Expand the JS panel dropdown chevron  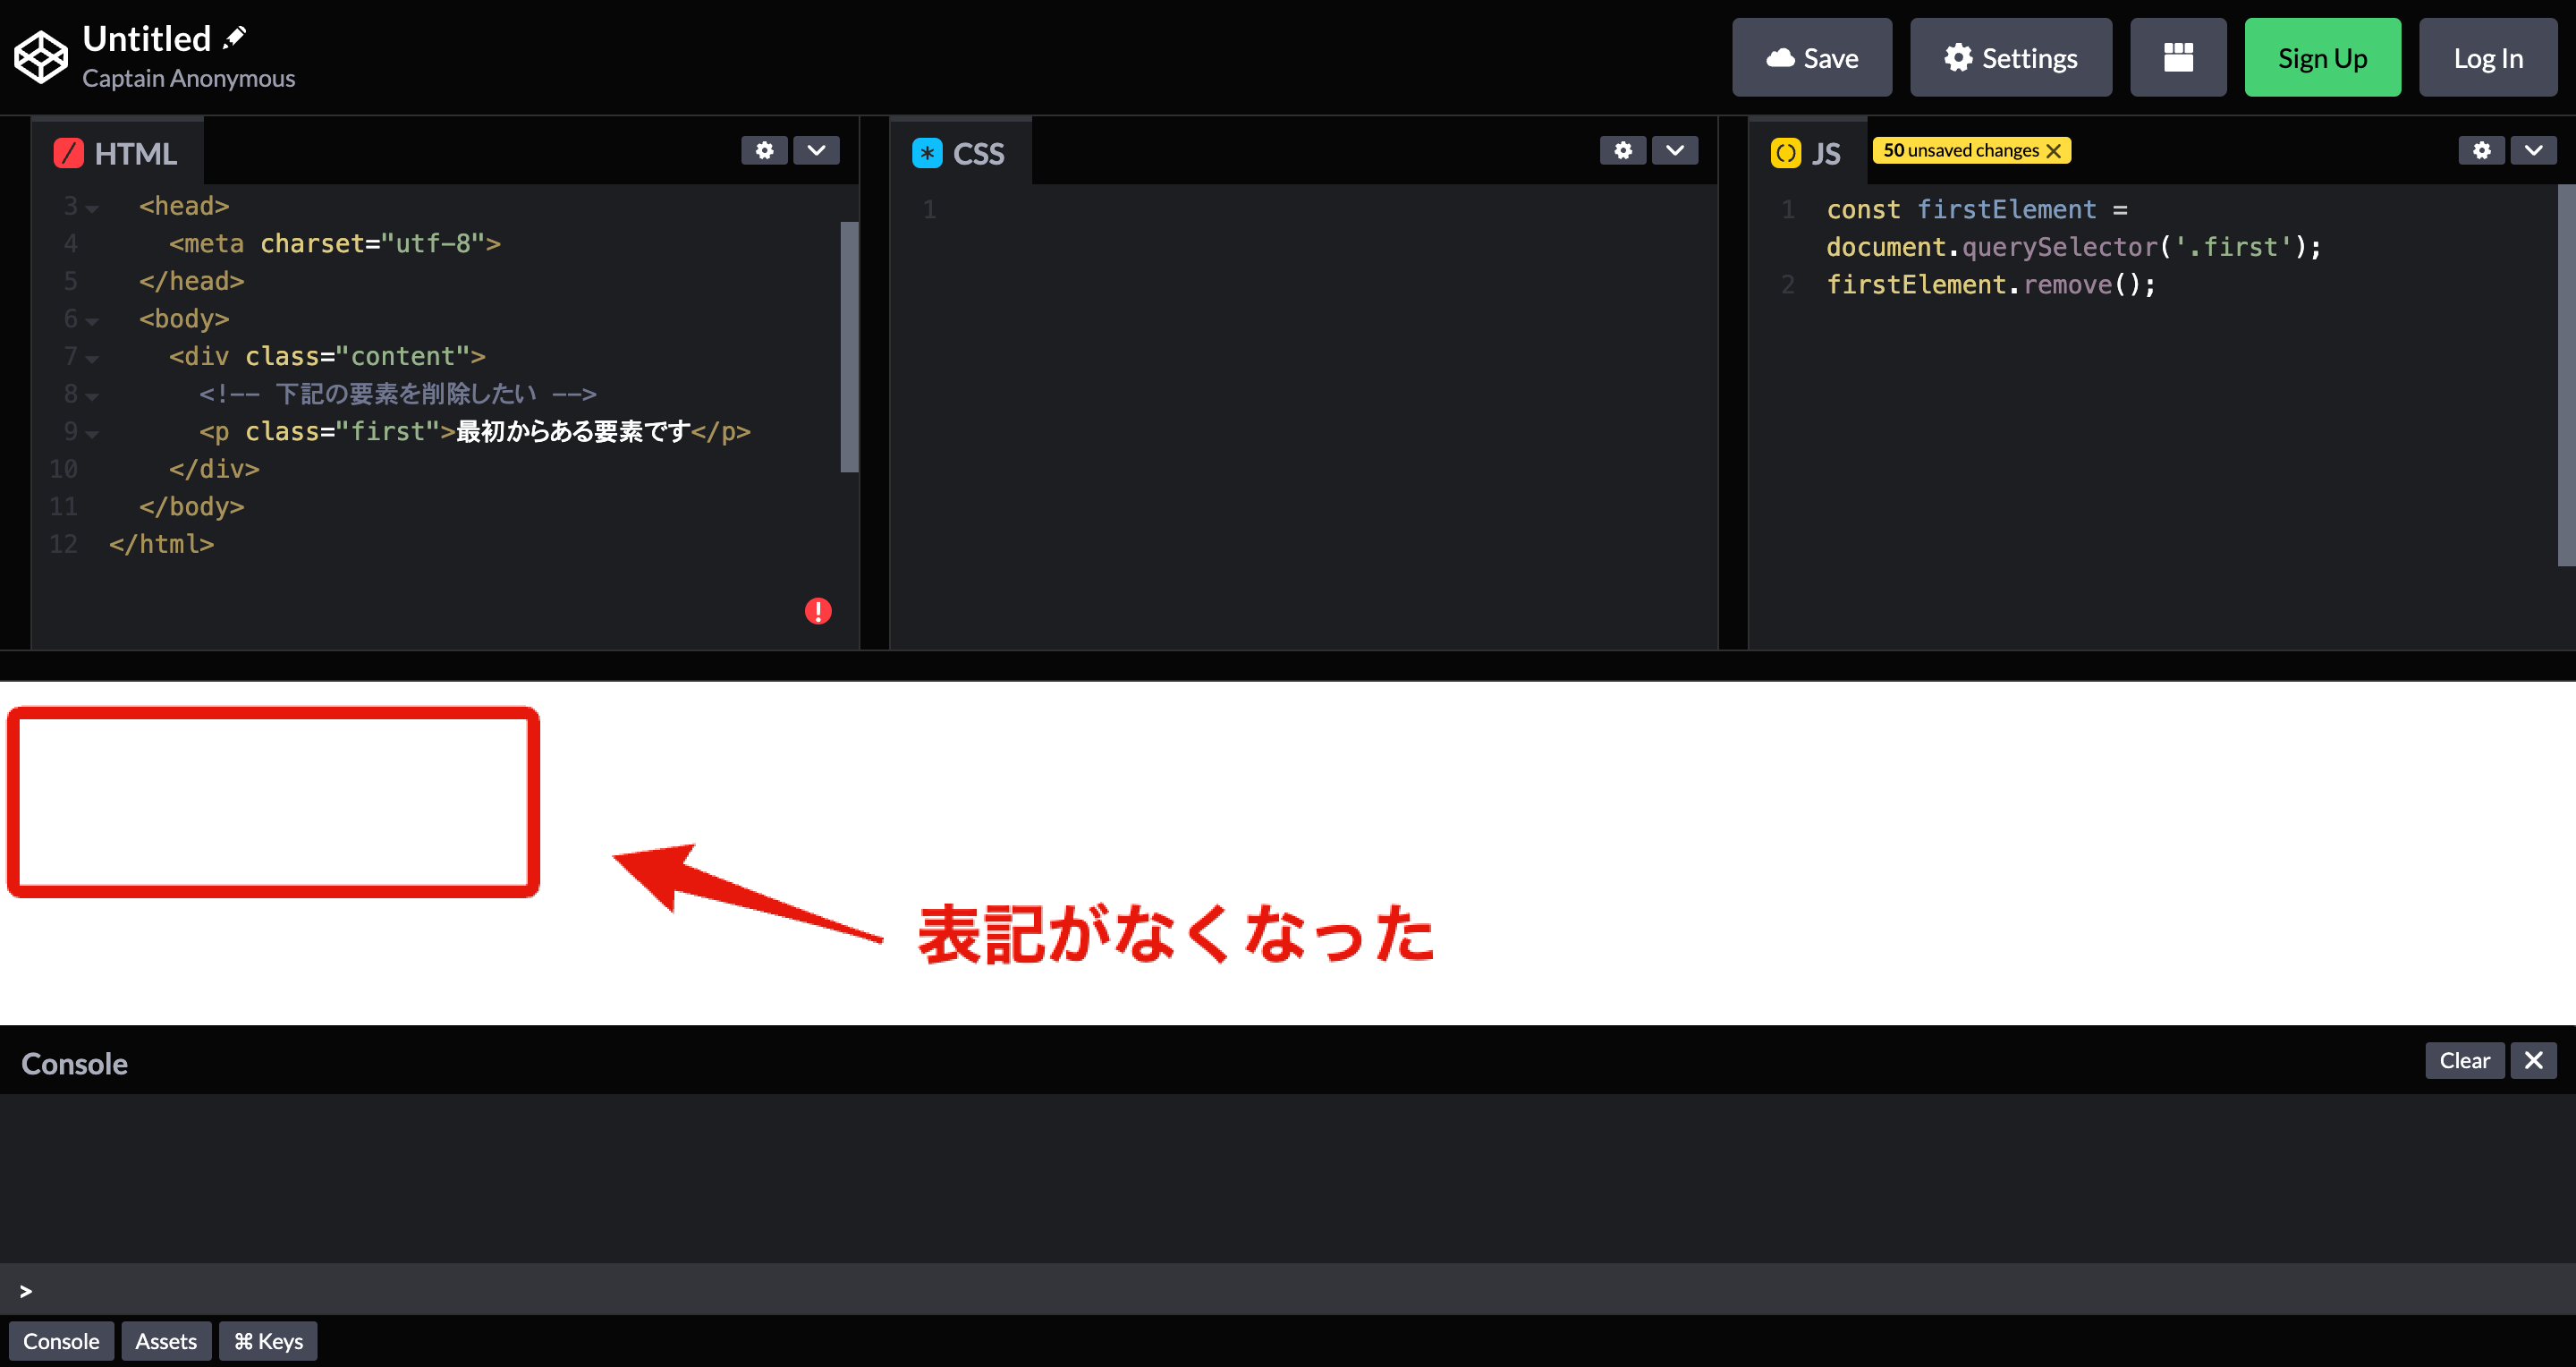pyautogui.click(x=2534, y=150)
